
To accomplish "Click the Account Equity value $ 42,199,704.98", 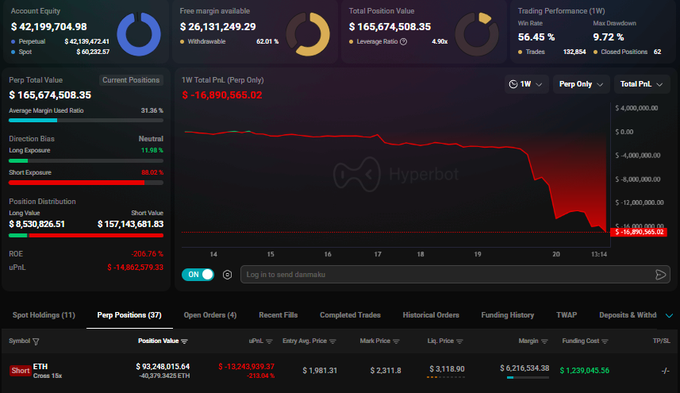I will (x=49, y=27).
